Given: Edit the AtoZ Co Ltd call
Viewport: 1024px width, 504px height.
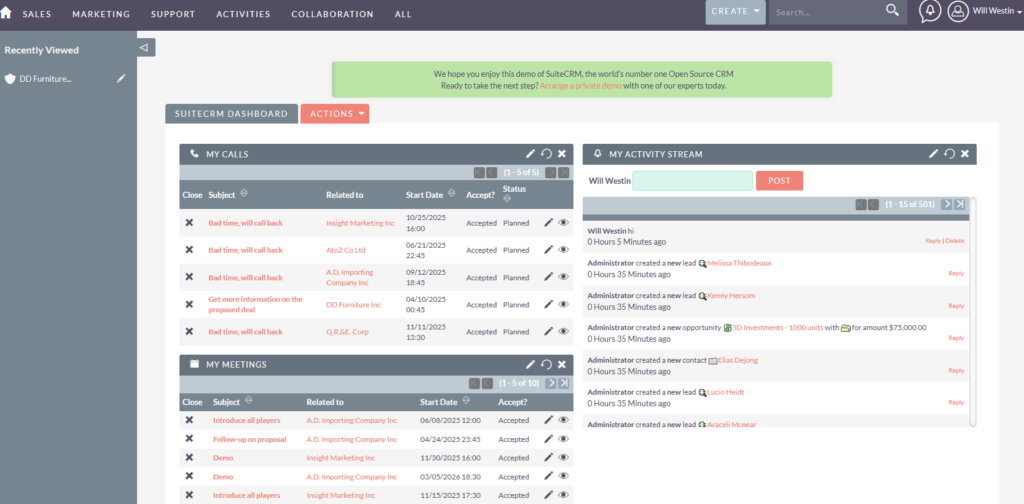Looking at the screenshot, I should (549, 249).
